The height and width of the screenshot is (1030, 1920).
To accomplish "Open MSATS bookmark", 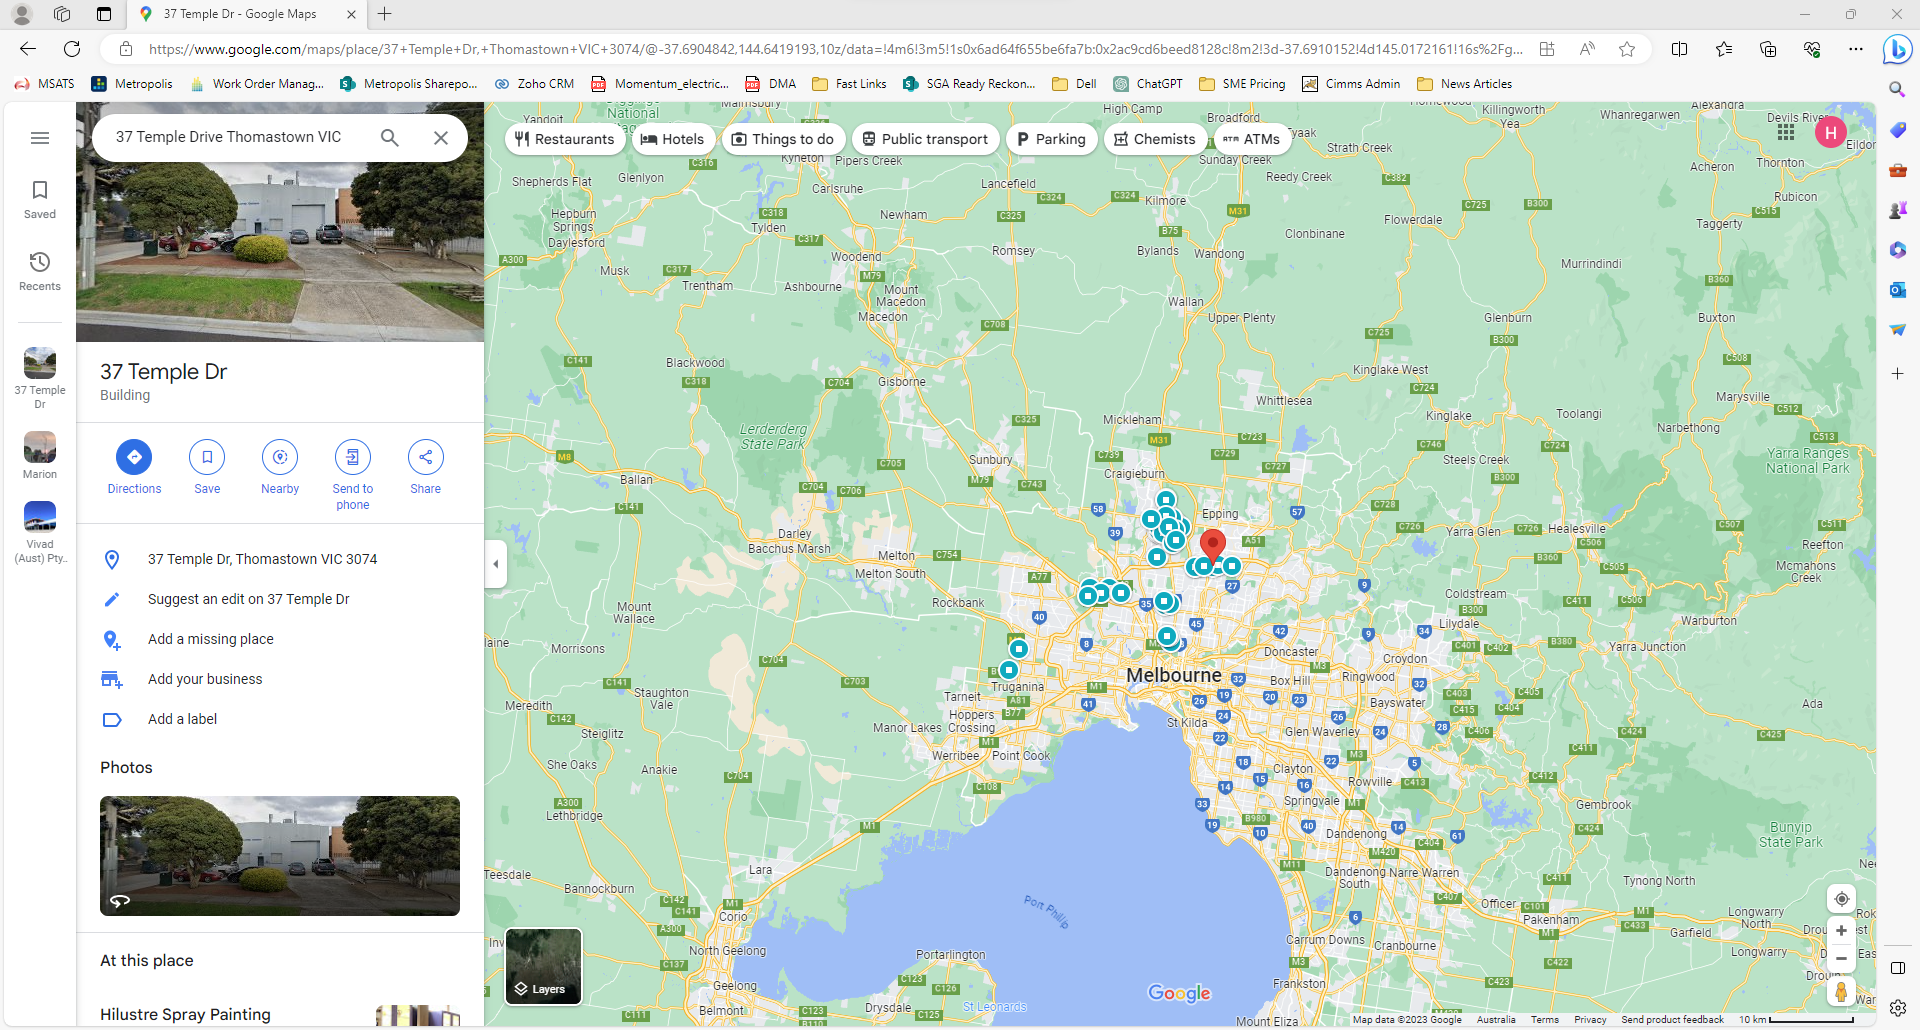I will pyautogui.click(x=45, y=84).
